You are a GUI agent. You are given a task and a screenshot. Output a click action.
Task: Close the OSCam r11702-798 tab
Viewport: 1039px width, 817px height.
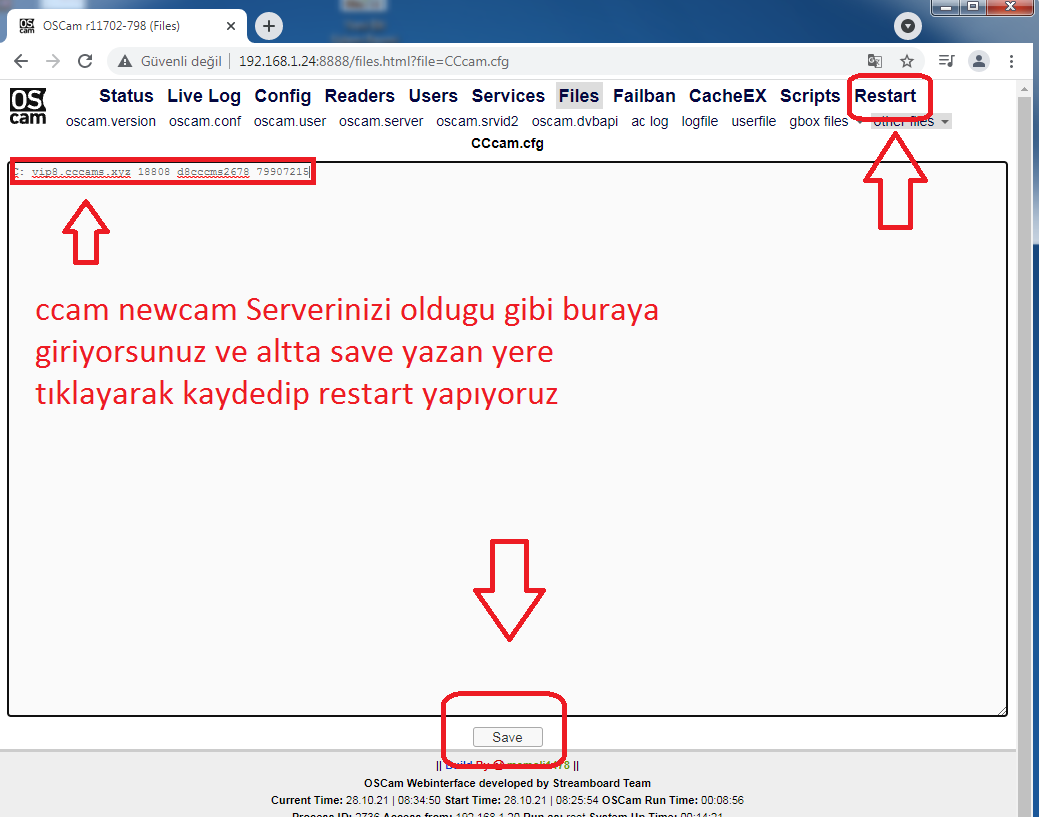pos(231,26)
